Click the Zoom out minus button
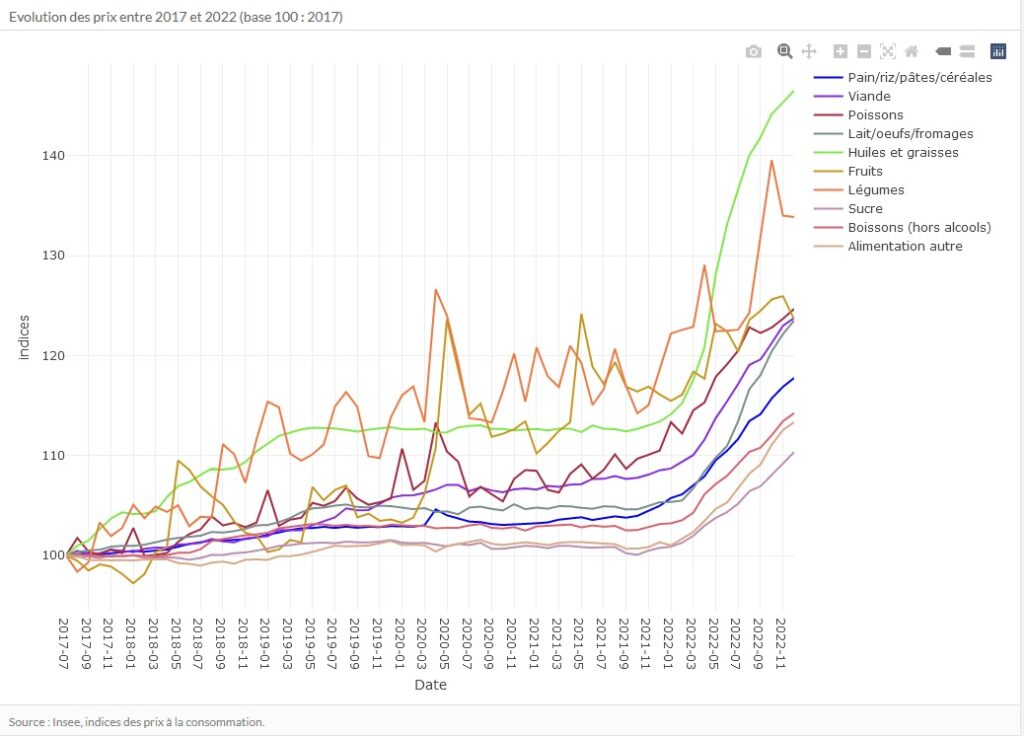Screen dimensions: 1024x736 click(x=864, y=51)
